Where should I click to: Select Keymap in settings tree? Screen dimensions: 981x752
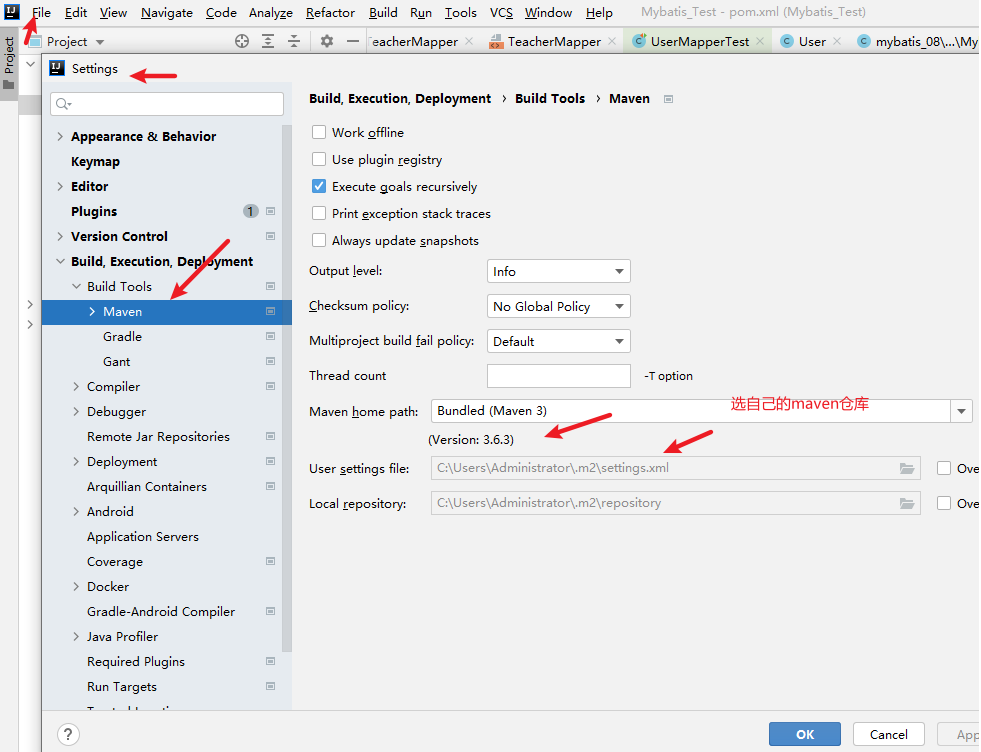pos(95,161)
